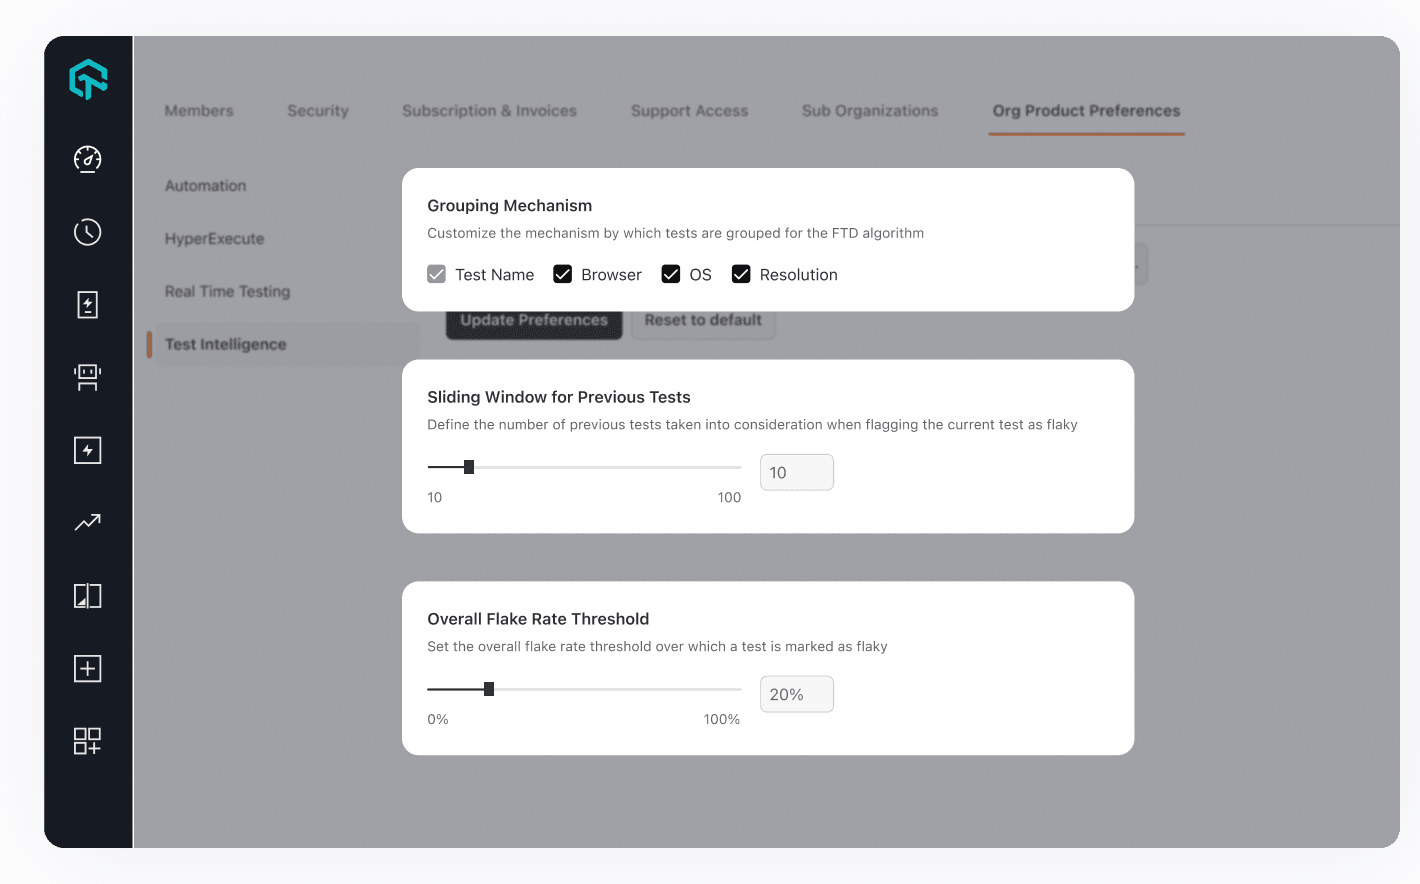The width and height of the screenshot is (1420, 884).
Task: Select the clock history icon in sidebar
Action: click(x=87, y=232)
